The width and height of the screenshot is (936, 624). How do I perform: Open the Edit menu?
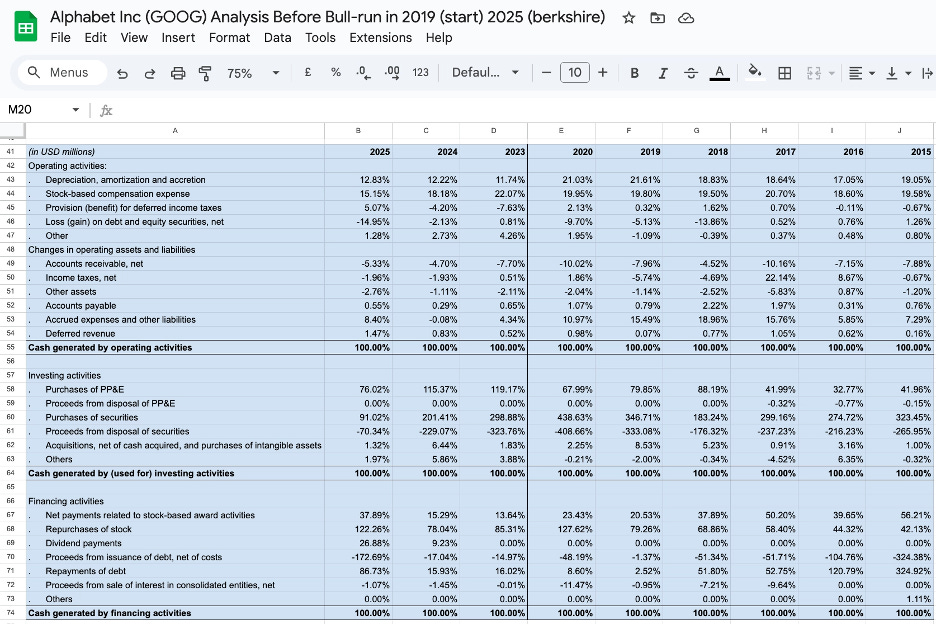pos(96,38)
